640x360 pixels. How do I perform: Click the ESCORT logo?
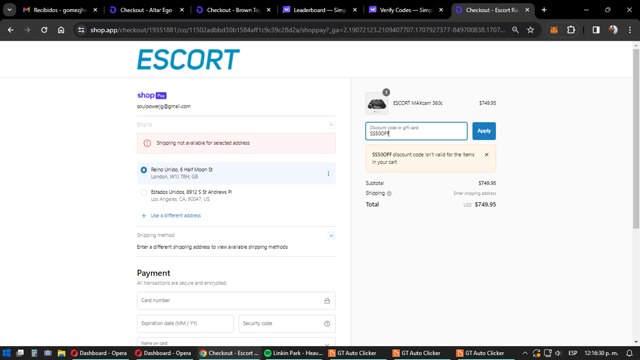[188, 60]
